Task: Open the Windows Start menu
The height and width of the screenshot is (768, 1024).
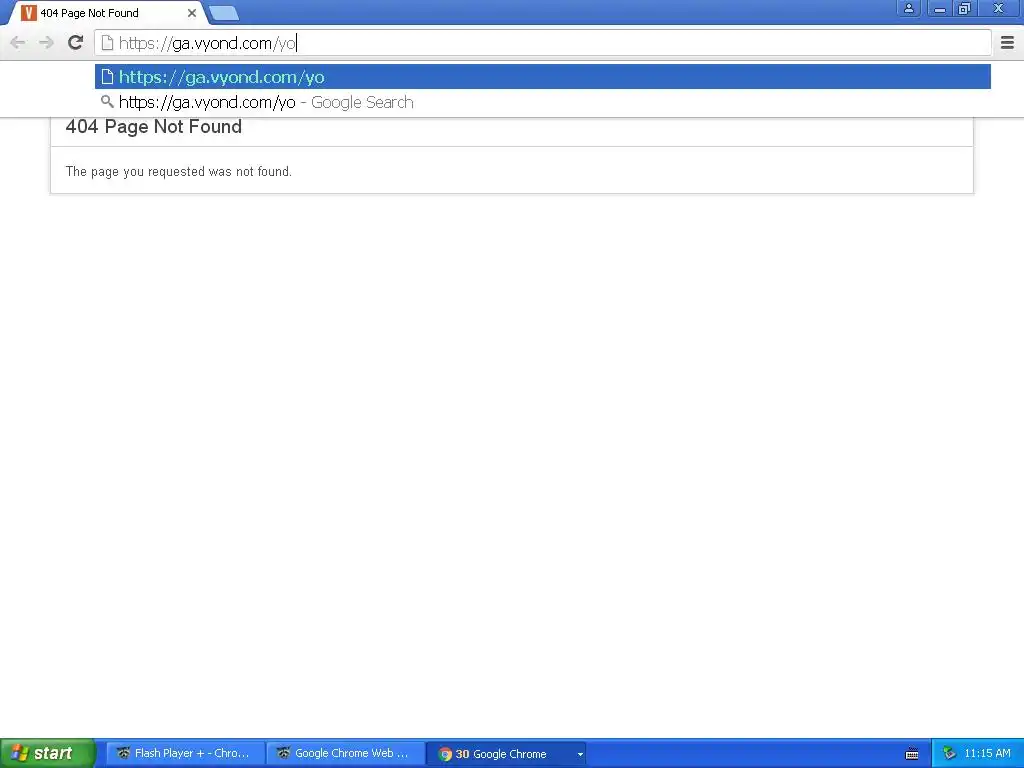Action: point(47,754)
